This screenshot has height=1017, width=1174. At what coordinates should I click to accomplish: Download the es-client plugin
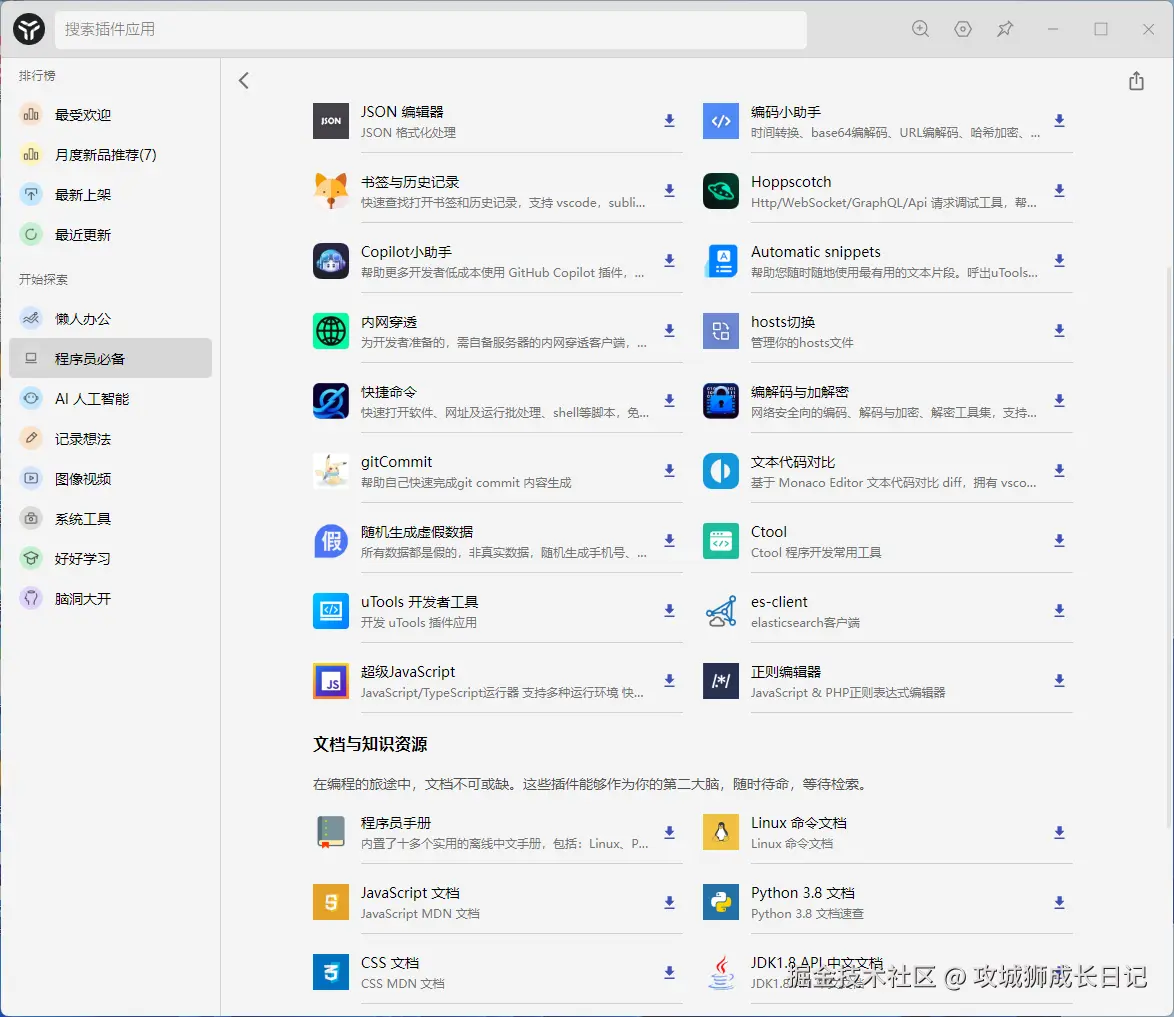coord(1059,610)
